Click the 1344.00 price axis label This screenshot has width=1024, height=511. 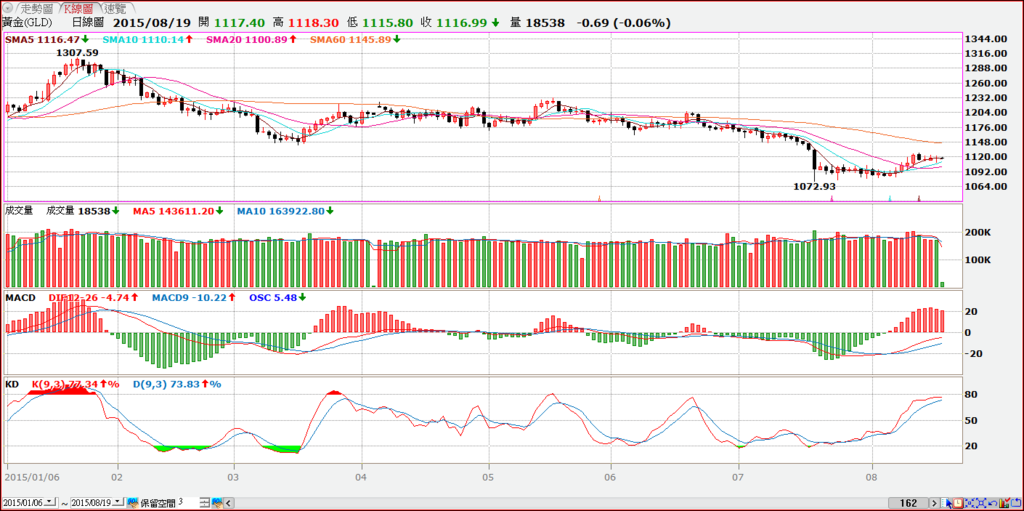click(987, 39)
